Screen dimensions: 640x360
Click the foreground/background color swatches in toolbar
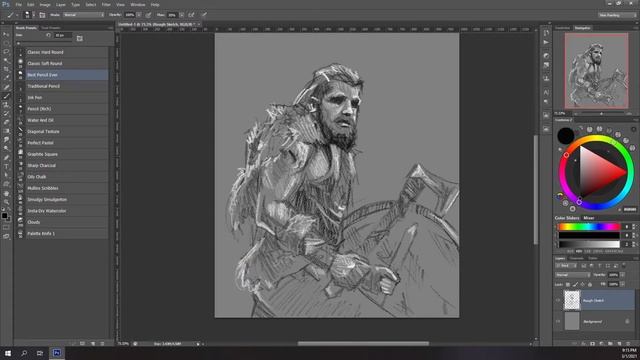click(5, 216)
